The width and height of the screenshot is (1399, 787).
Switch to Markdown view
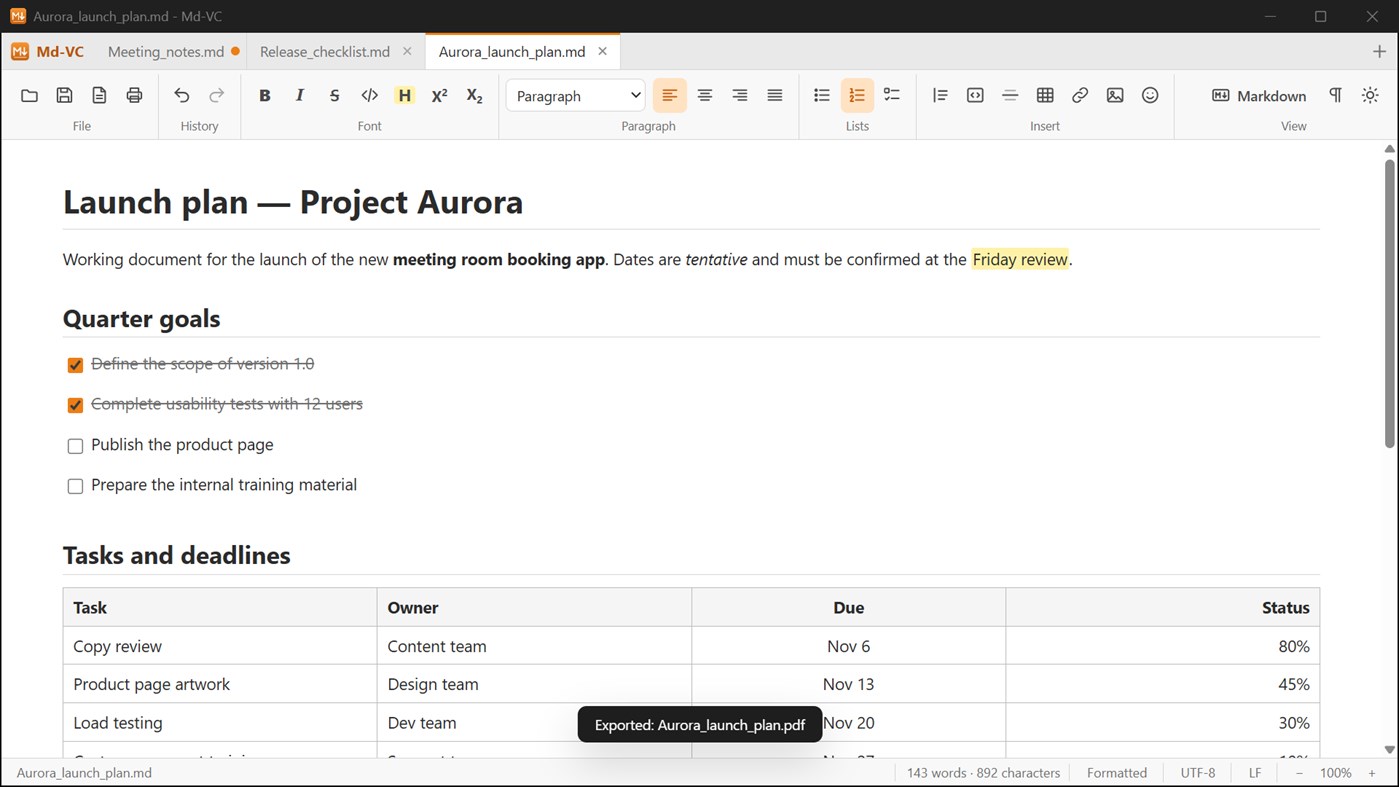pos(1259,95)
